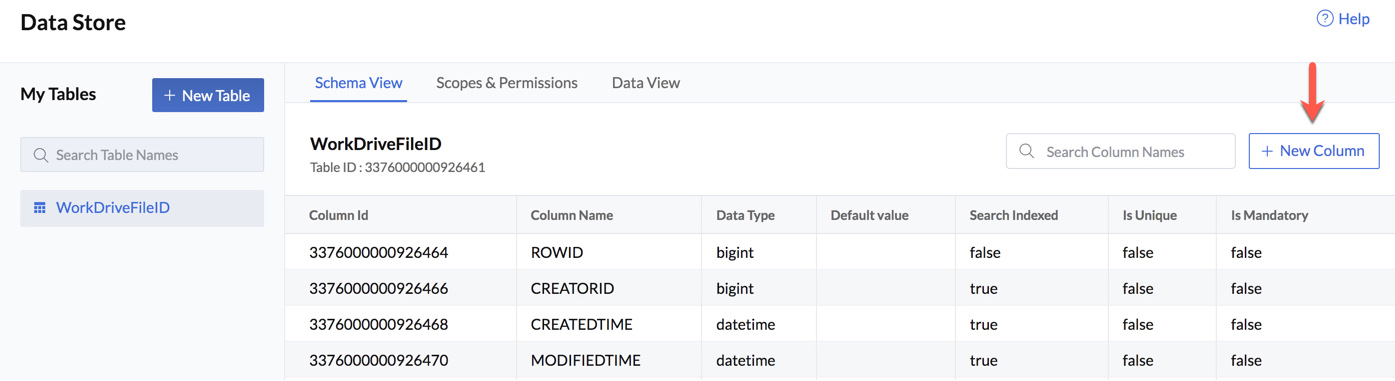Click Search Indexed false in ROWID row
This screenshot has width=1395, height=381.
coord(985,252)
